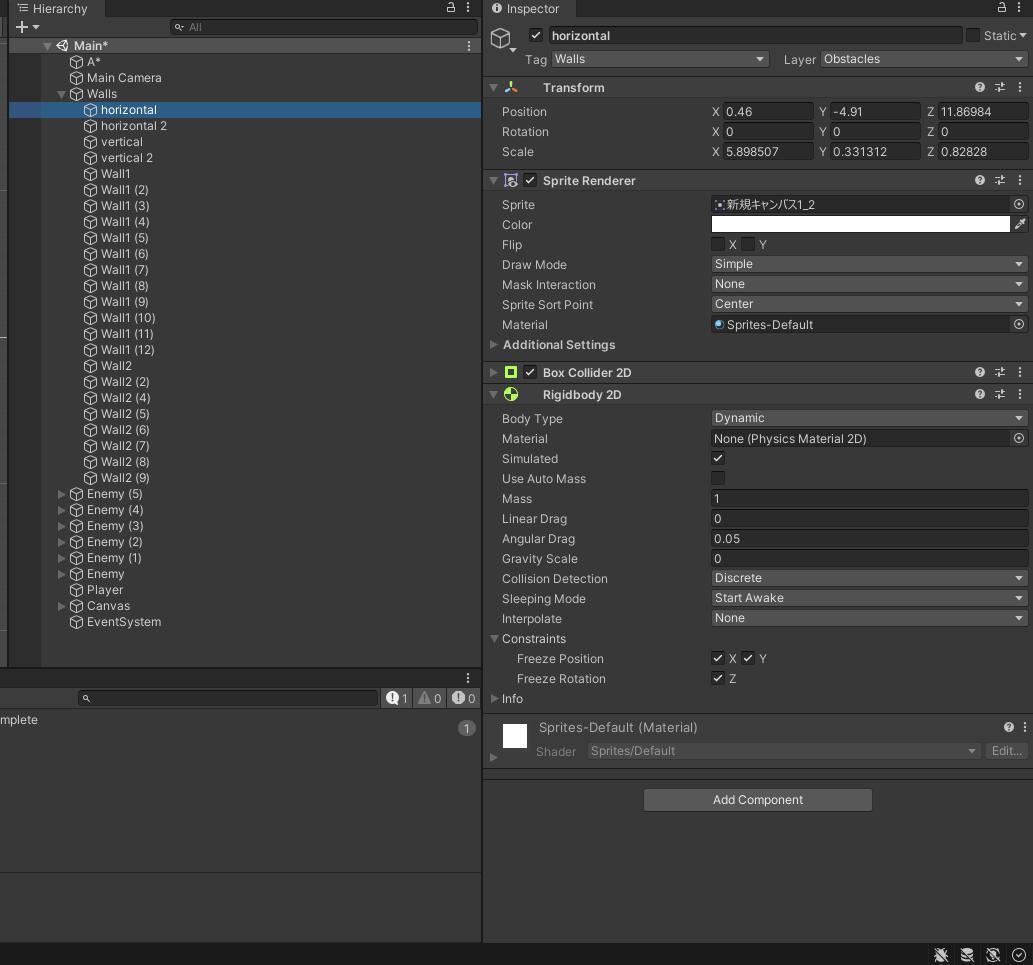Switch to the Inspector tab
Image resolution: width=1033 pixels, height=965 pixels.
pyautogui.click(x=526, y=9)
